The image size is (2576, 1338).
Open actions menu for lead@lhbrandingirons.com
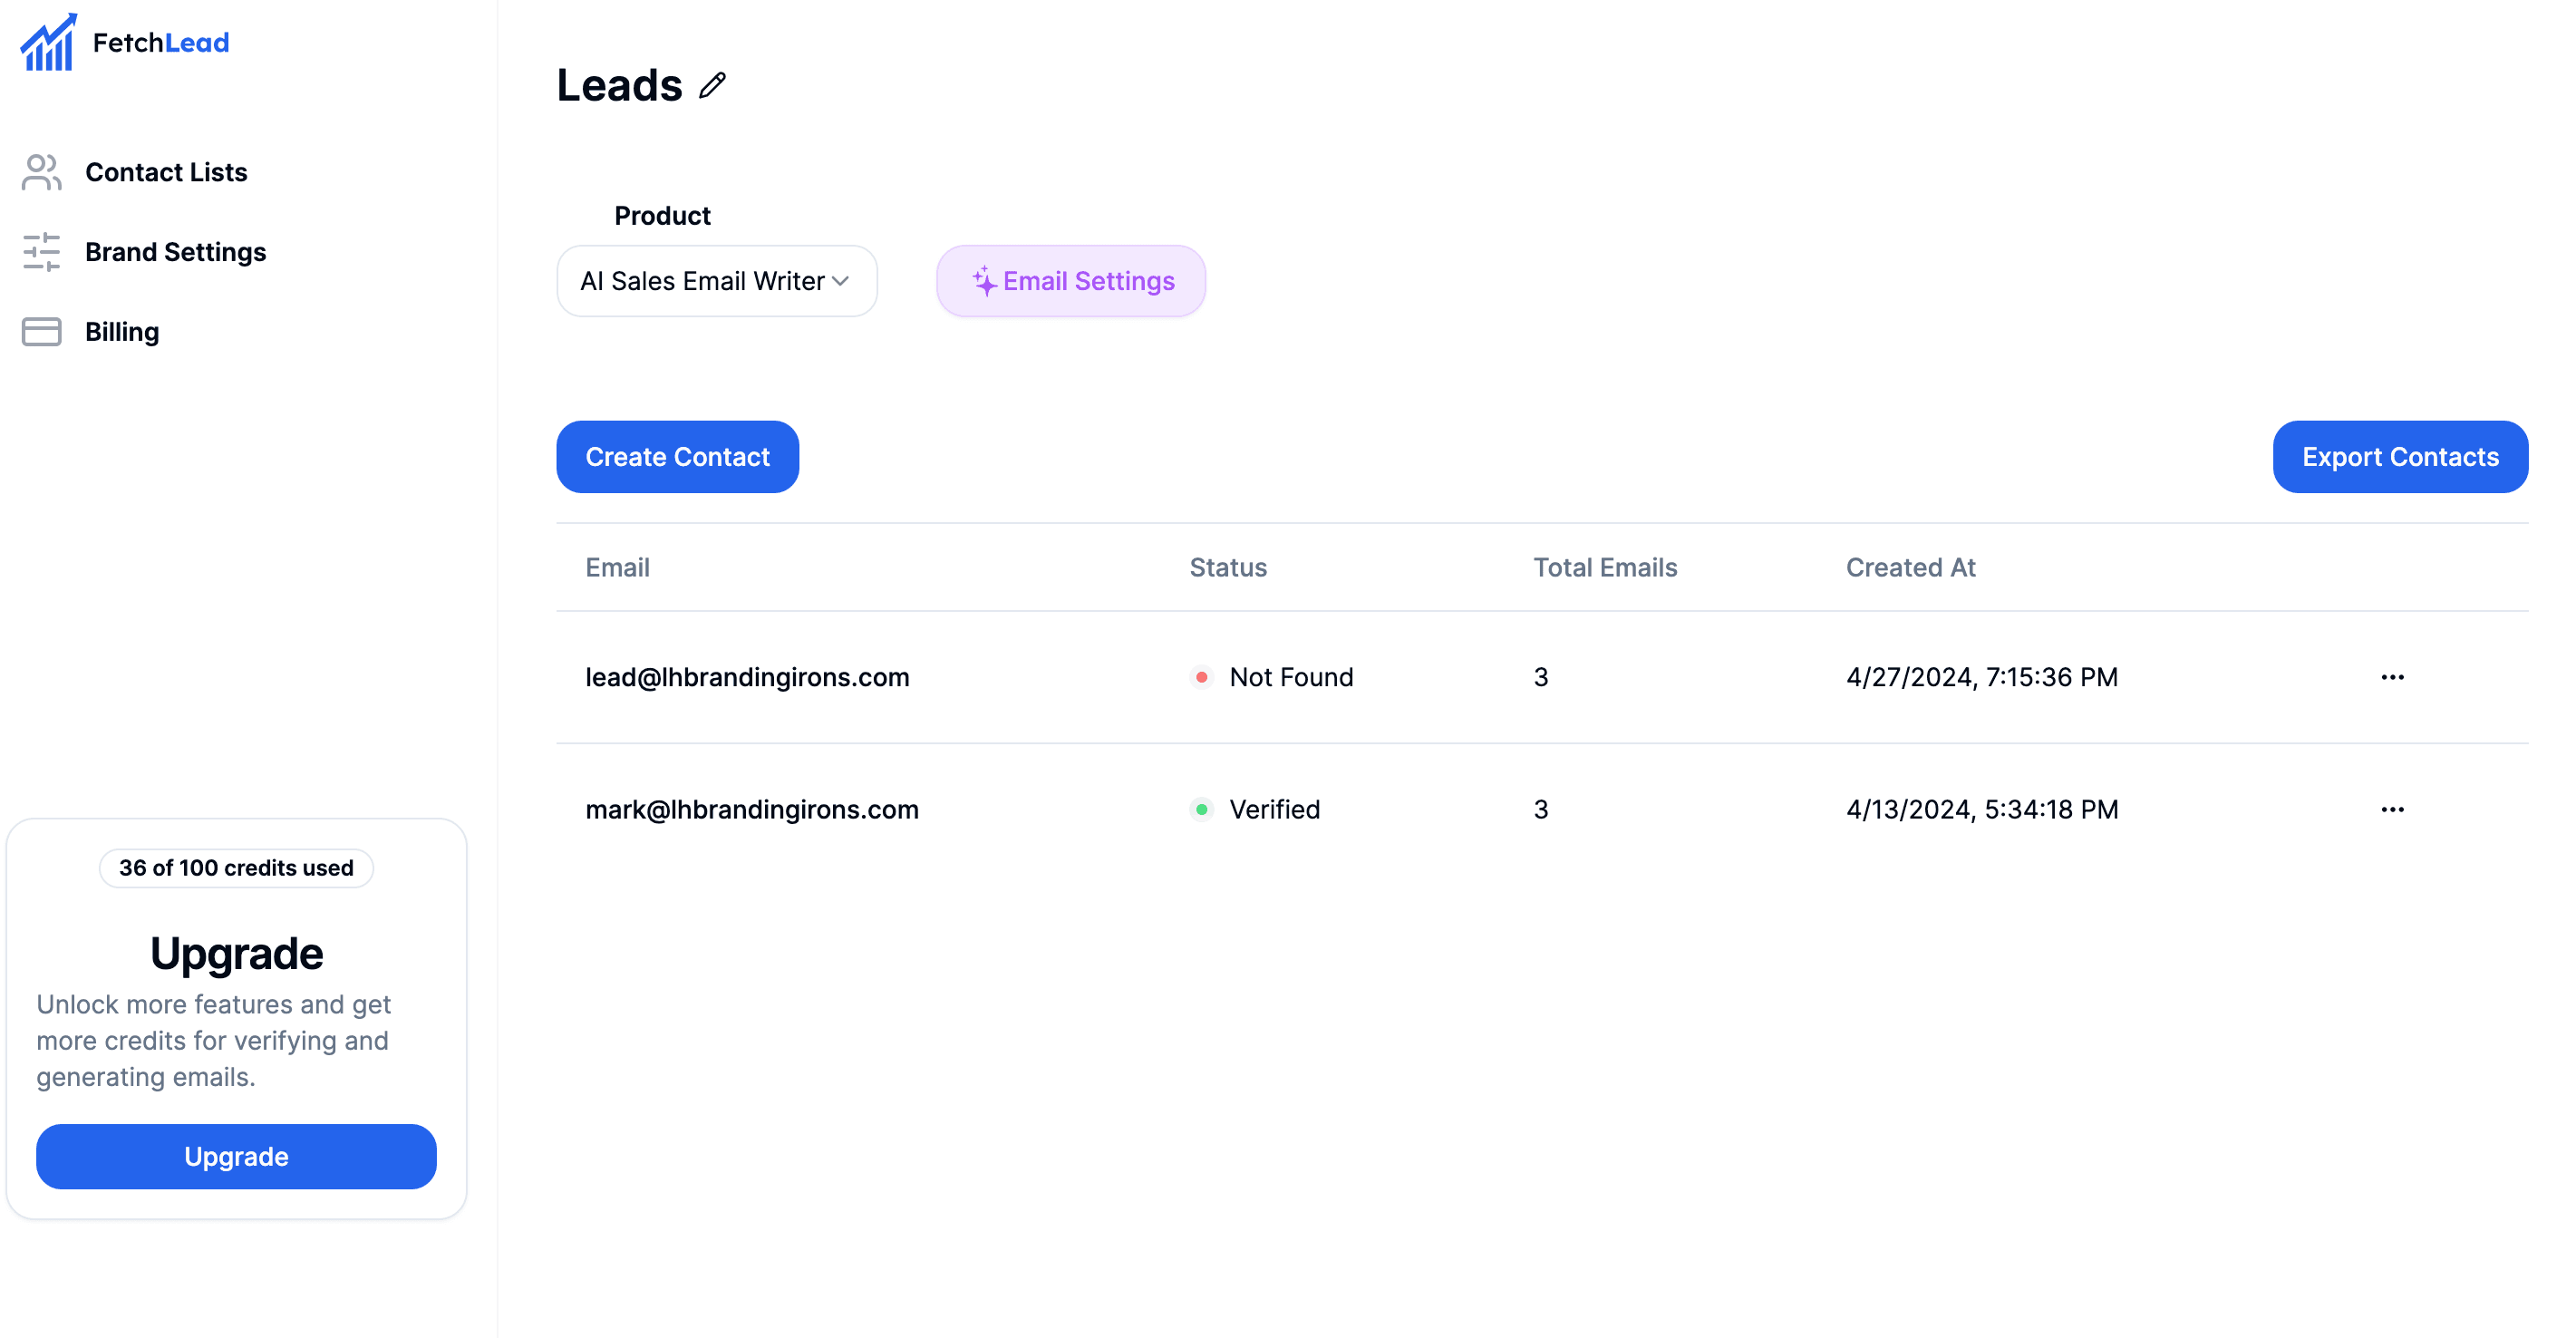pos(2392,677)
